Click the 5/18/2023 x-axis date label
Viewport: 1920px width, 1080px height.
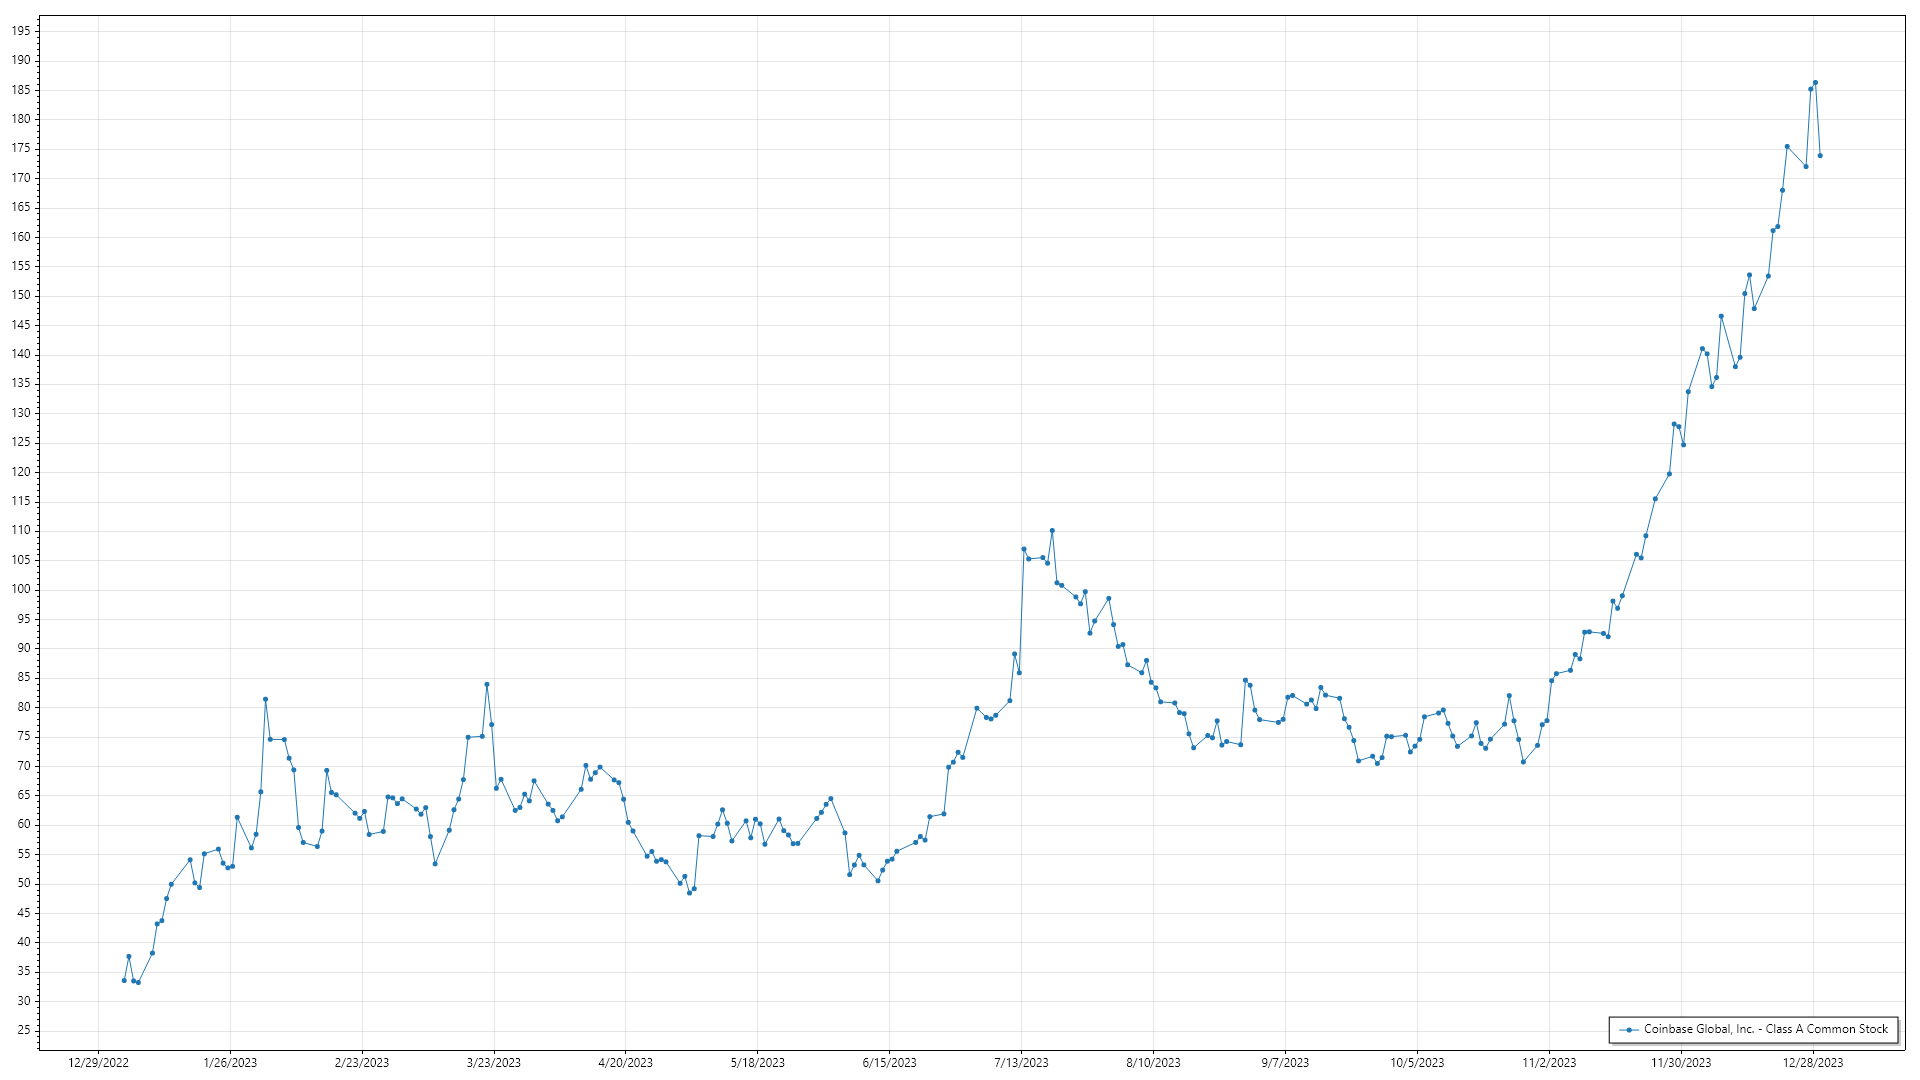(x=757, y=1063)
